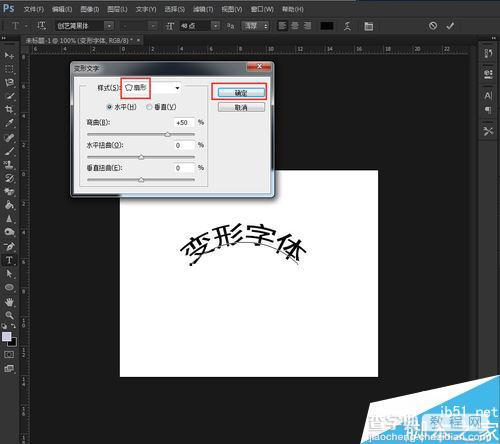Click the foreground color swatch
Screen dimensions: 500x444
[7, 336]
